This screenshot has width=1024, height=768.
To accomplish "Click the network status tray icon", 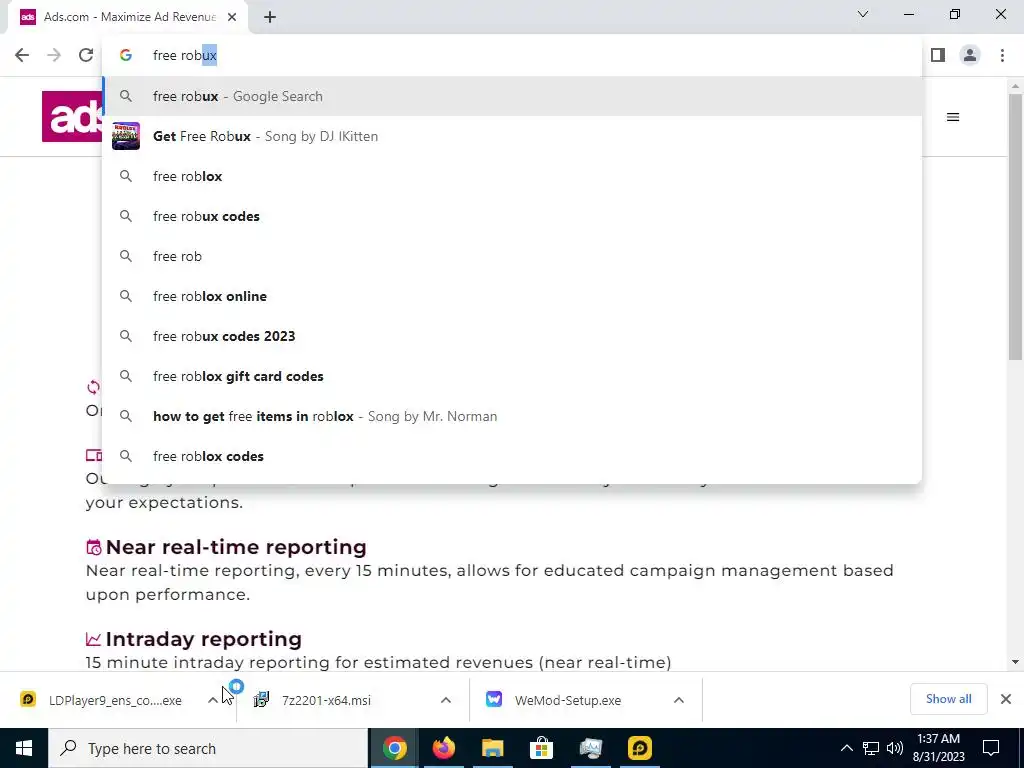I will click(x=871, y=748).
